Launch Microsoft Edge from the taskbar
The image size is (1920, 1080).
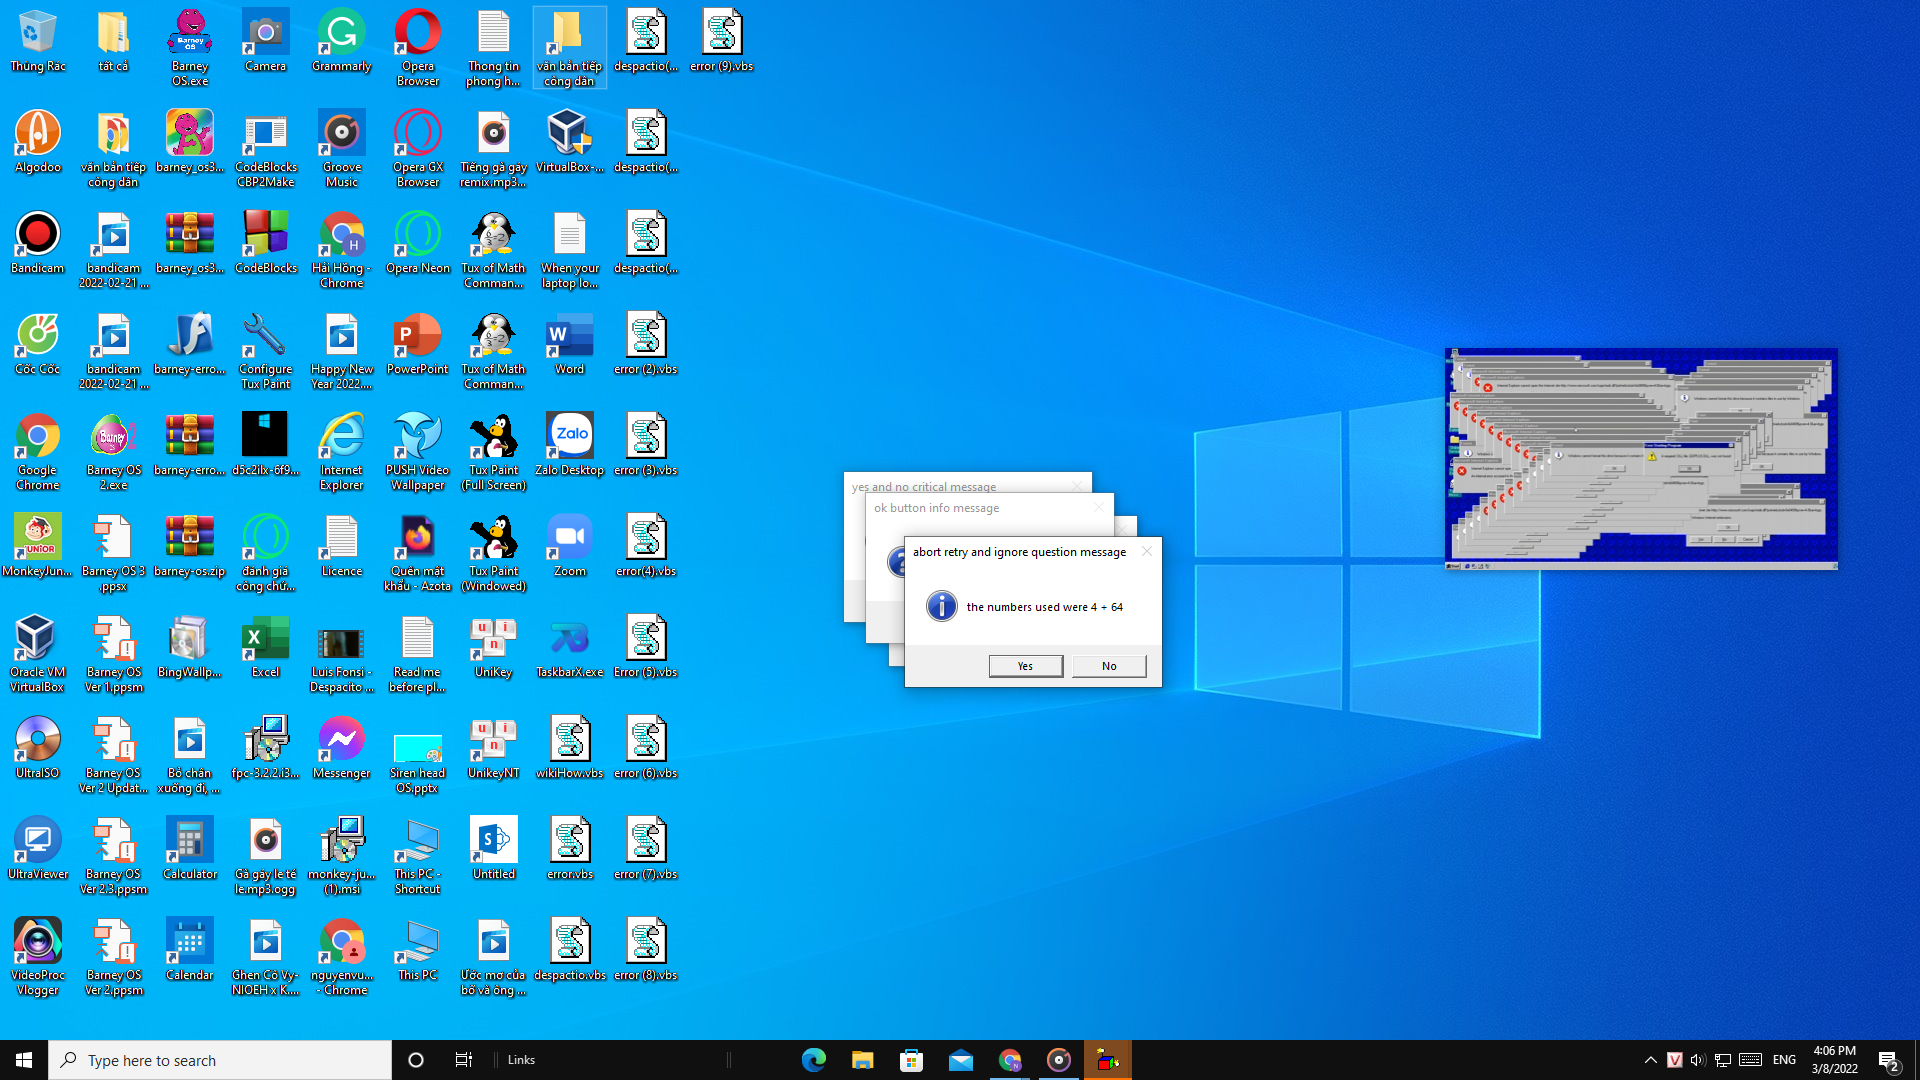(x=813, y=1059)
